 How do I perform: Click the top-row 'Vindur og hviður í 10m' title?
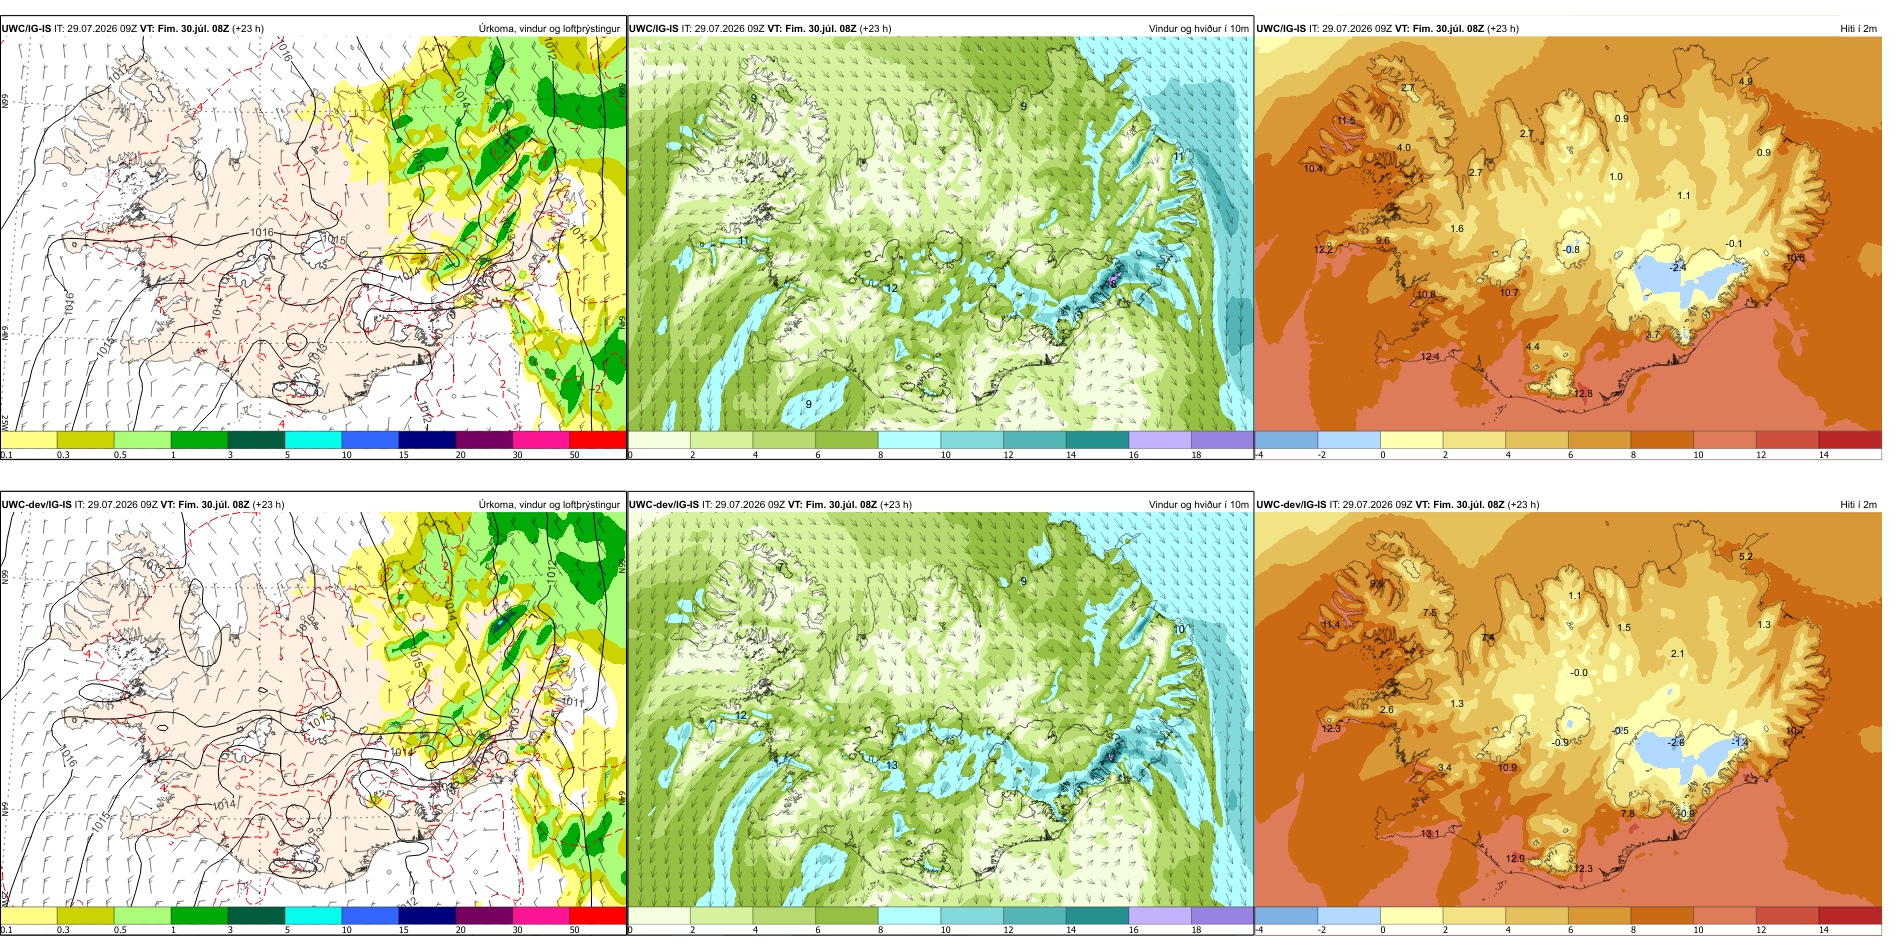(1198, 29)
